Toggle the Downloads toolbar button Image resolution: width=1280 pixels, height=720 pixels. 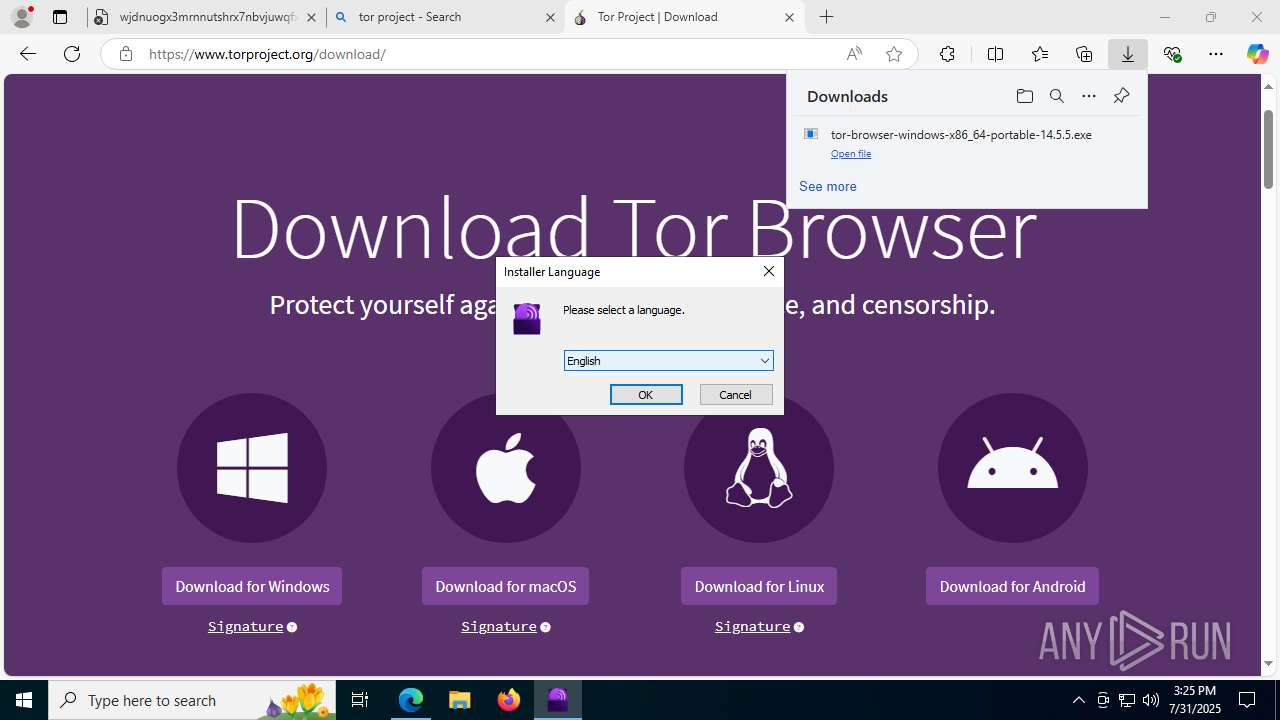pos(1128,54)
